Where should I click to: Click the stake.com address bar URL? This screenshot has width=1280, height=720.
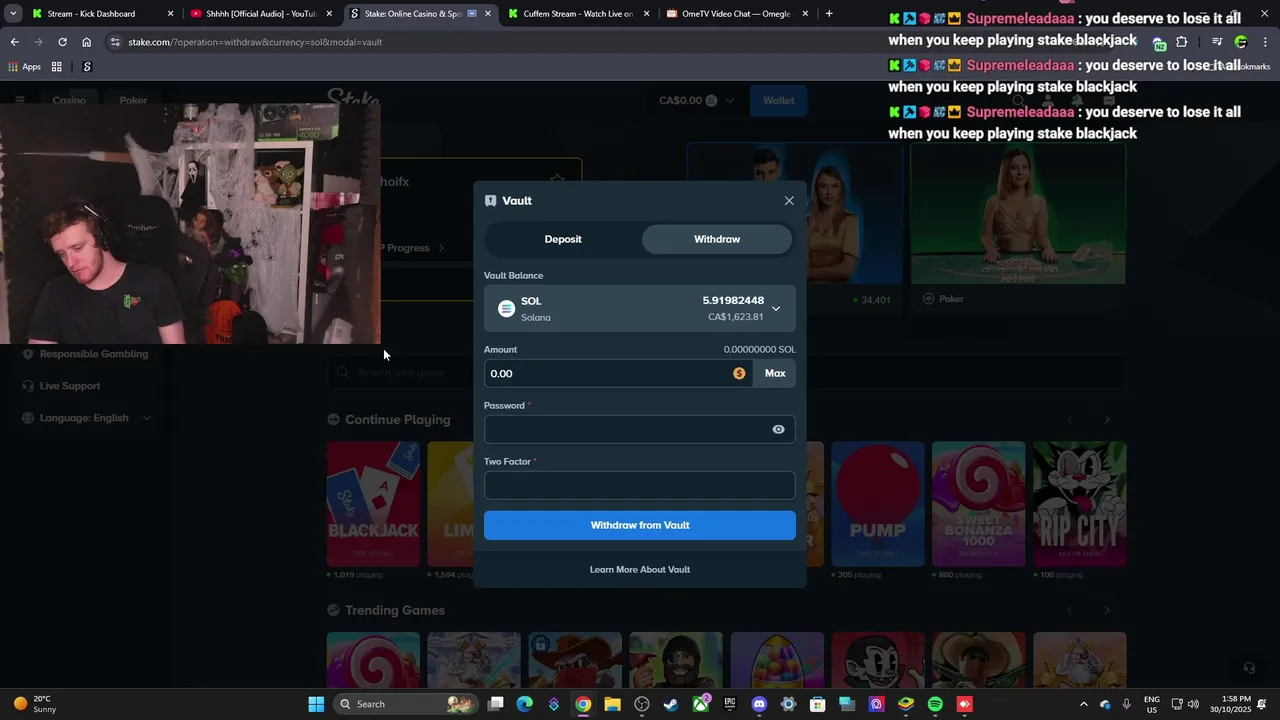(255, 42)
